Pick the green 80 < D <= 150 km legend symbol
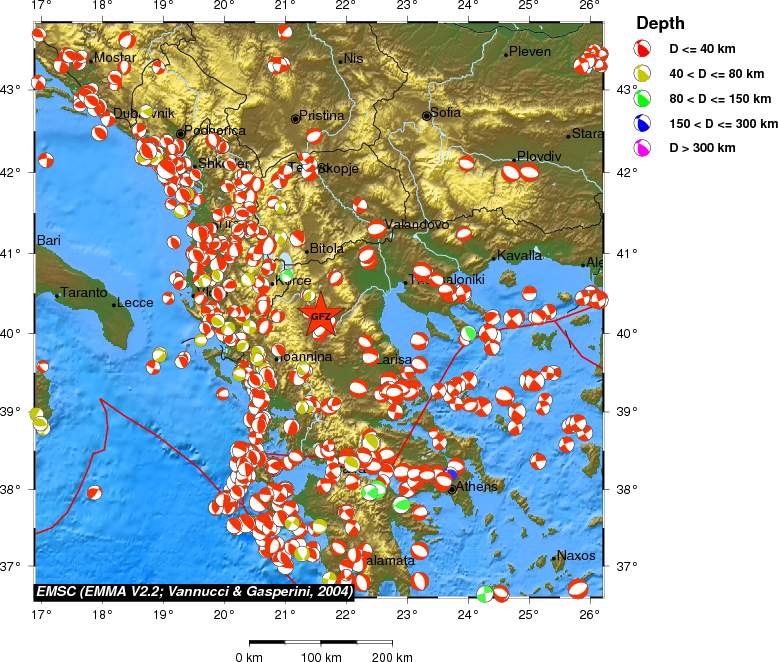 (x=645, y=98)
